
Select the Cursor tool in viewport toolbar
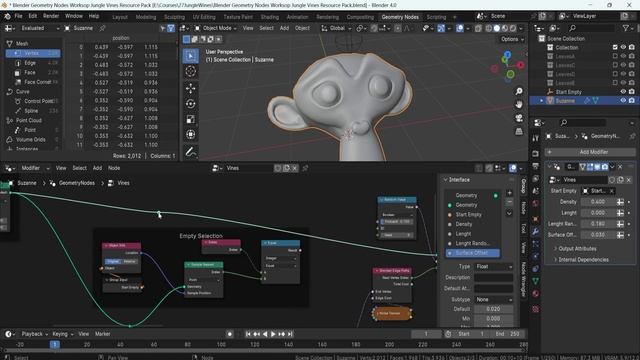coord(190,71)
